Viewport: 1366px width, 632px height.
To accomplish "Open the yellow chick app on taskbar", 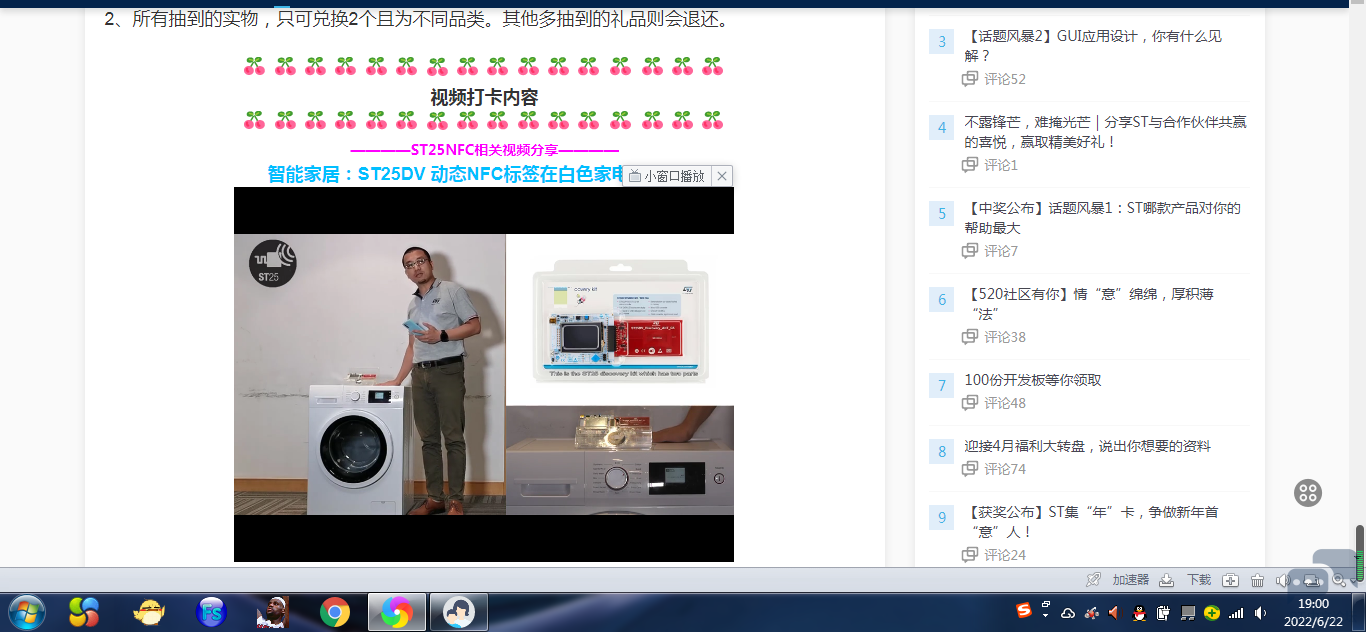I will (x=149, y=611).
